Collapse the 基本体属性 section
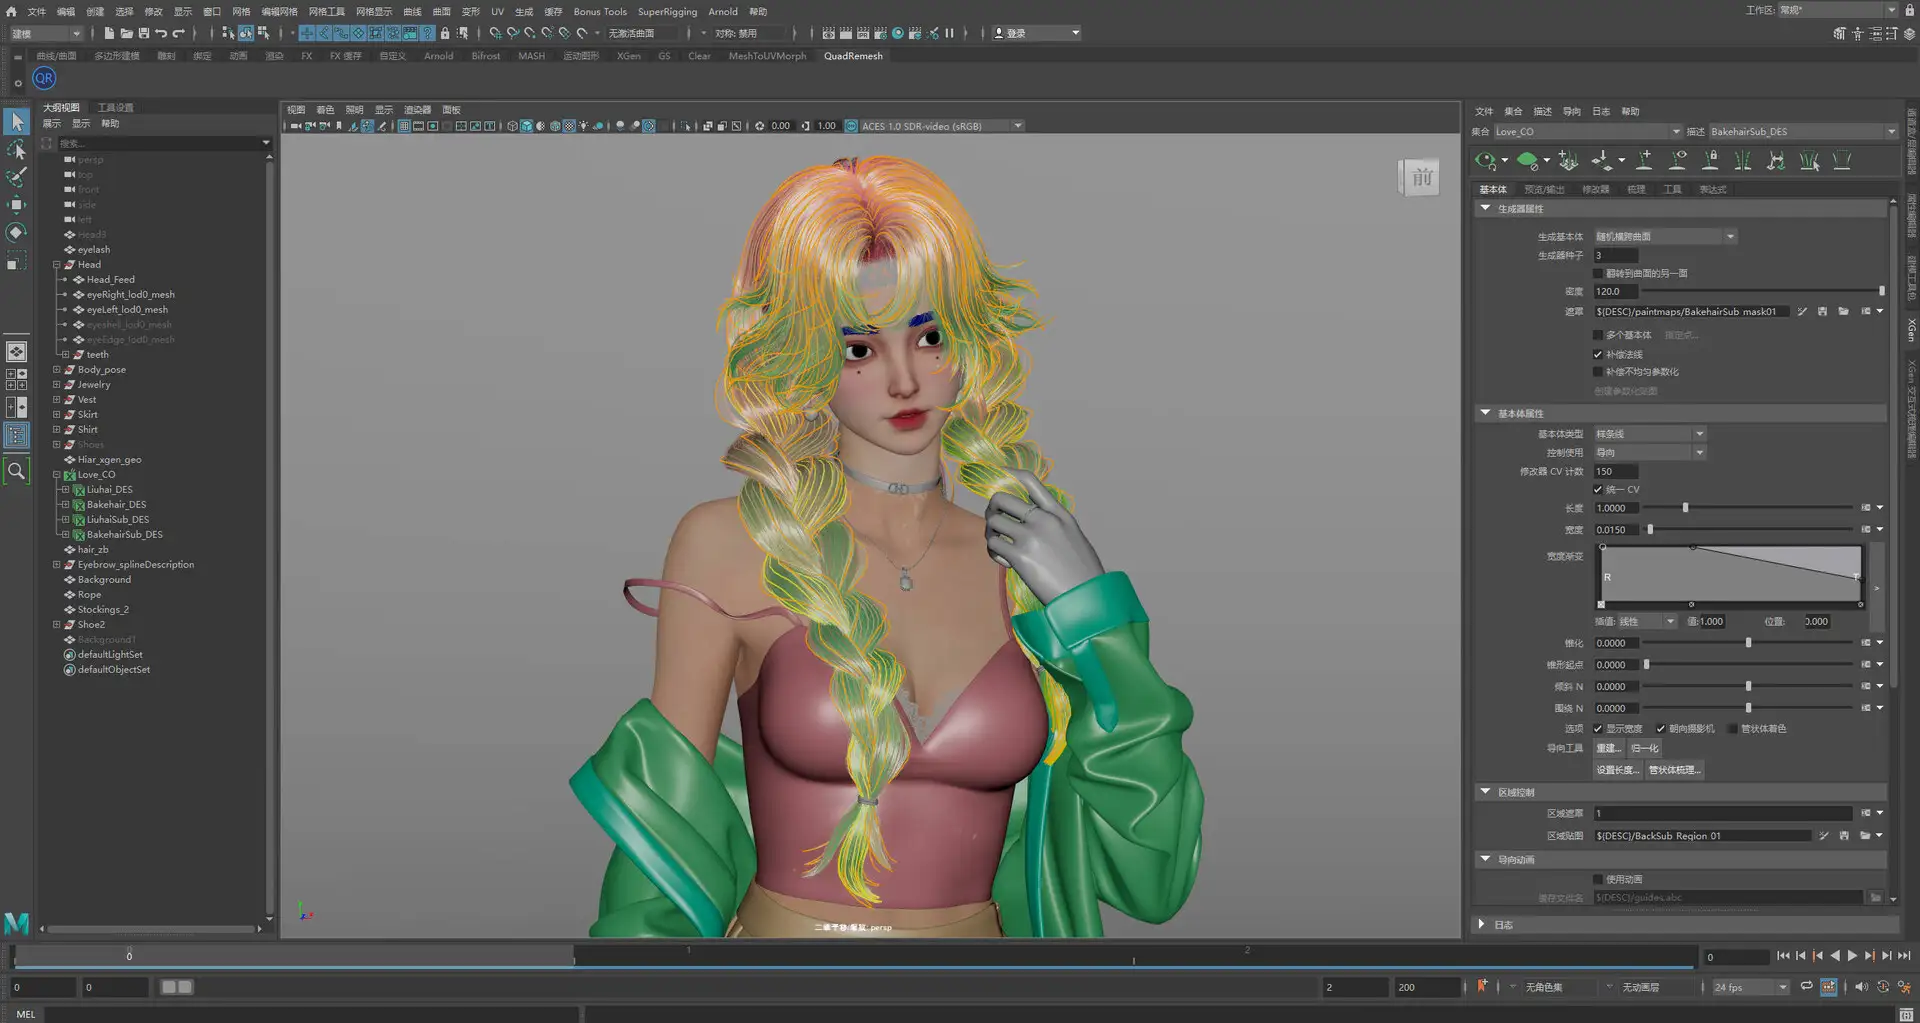 click(x=1485, y=413)
